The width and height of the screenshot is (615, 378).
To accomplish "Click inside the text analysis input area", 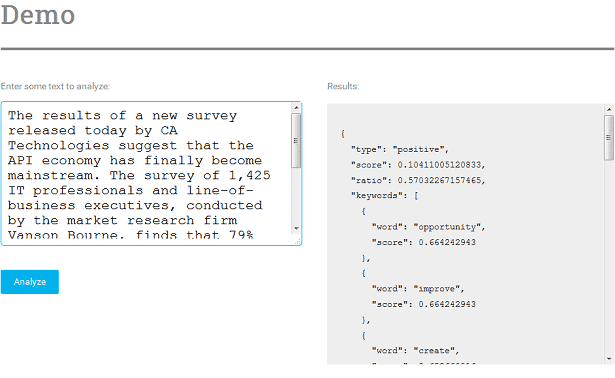I will (147, 174).
